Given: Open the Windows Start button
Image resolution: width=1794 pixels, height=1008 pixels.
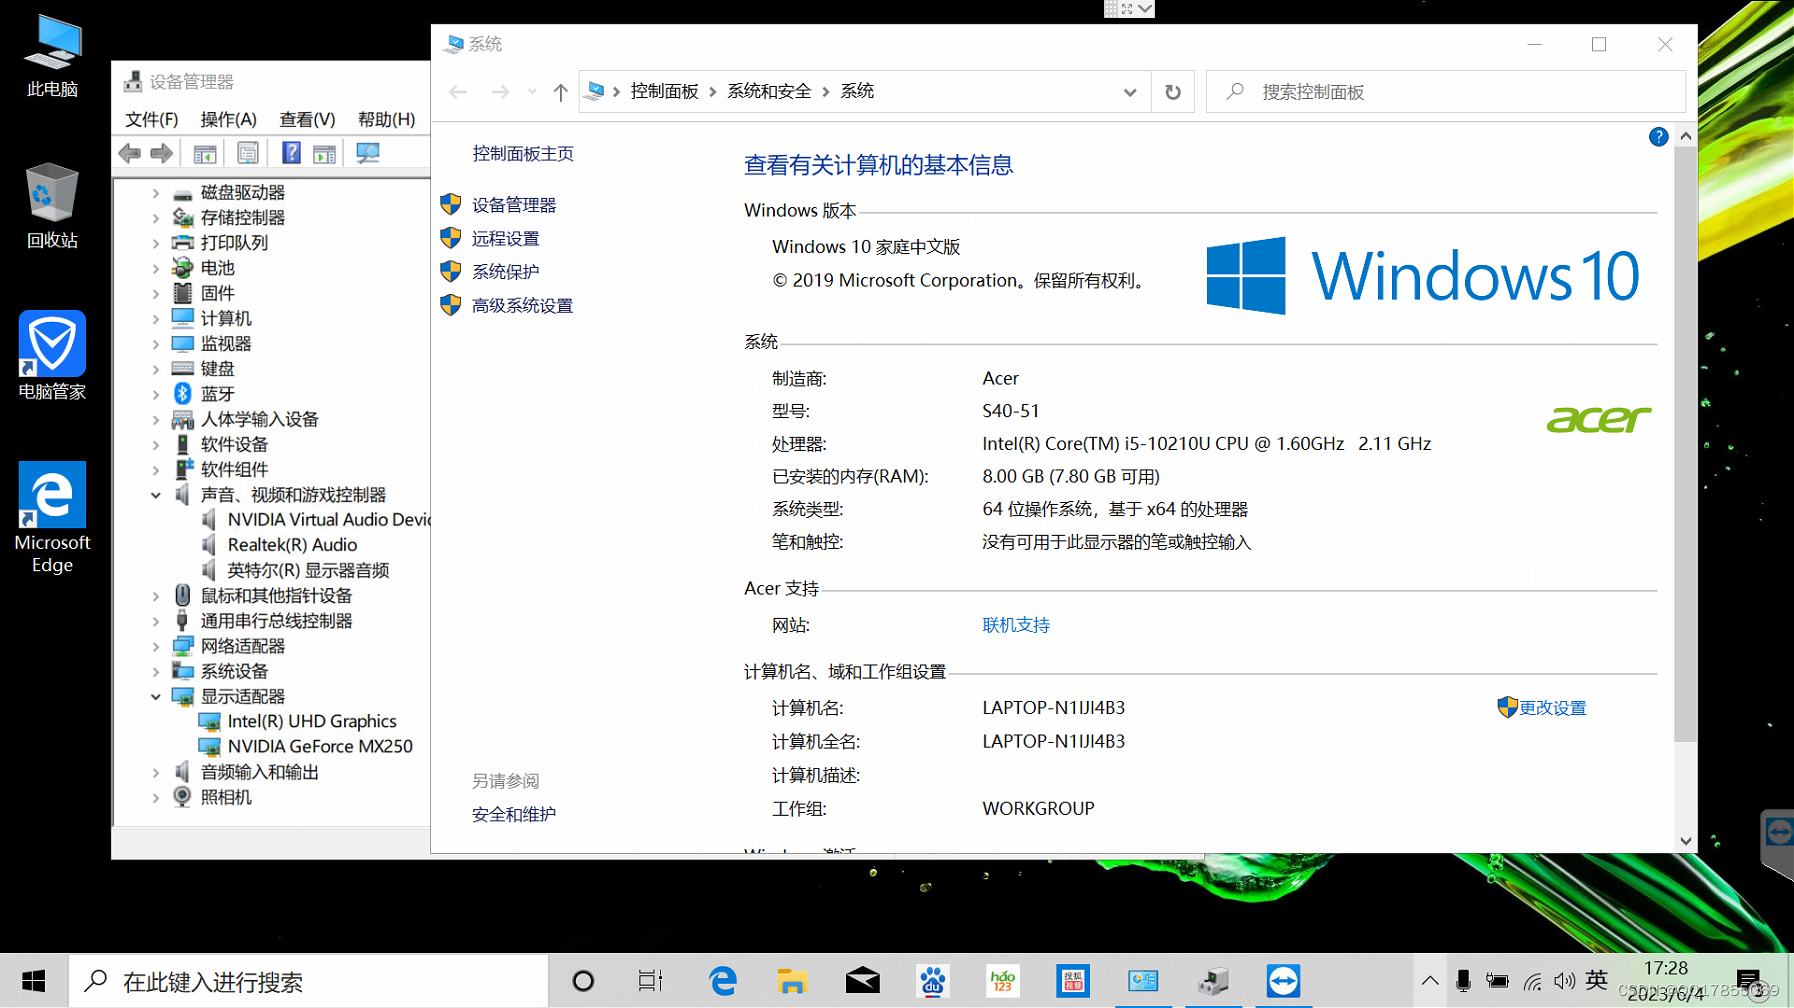Looking at the screenshot, I should point(34,981).
